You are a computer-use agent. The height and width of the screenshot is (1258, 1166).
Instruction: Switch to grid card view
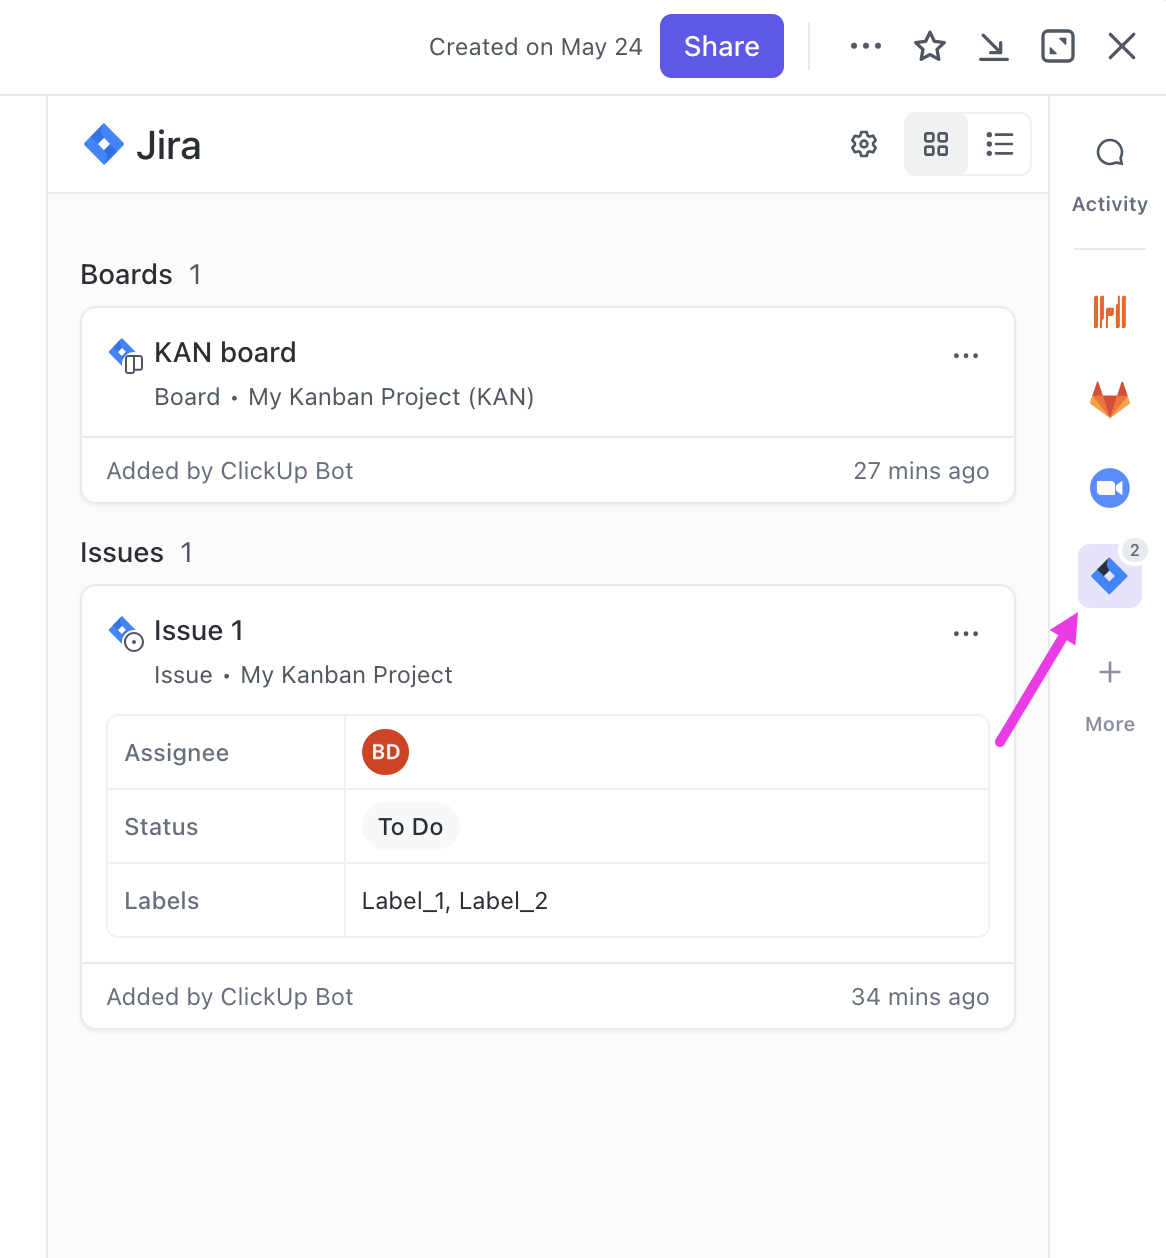tap(936, 144)
